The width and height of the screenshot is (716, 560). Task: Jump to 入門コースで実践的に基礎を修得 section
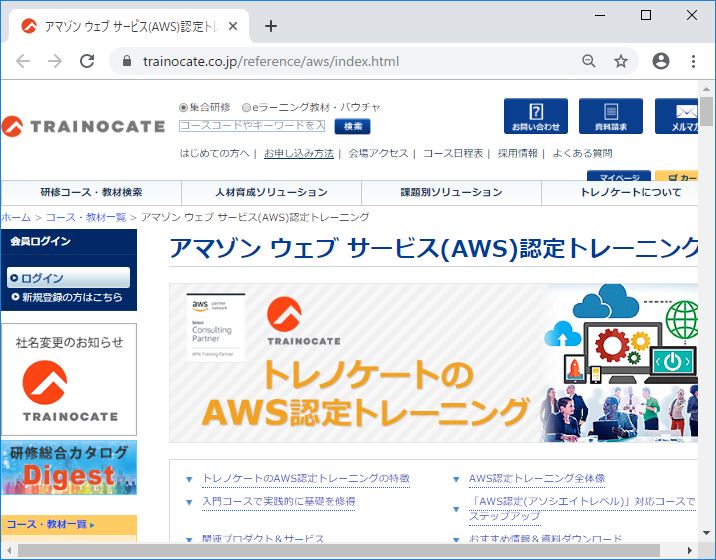tap(279, 501)
